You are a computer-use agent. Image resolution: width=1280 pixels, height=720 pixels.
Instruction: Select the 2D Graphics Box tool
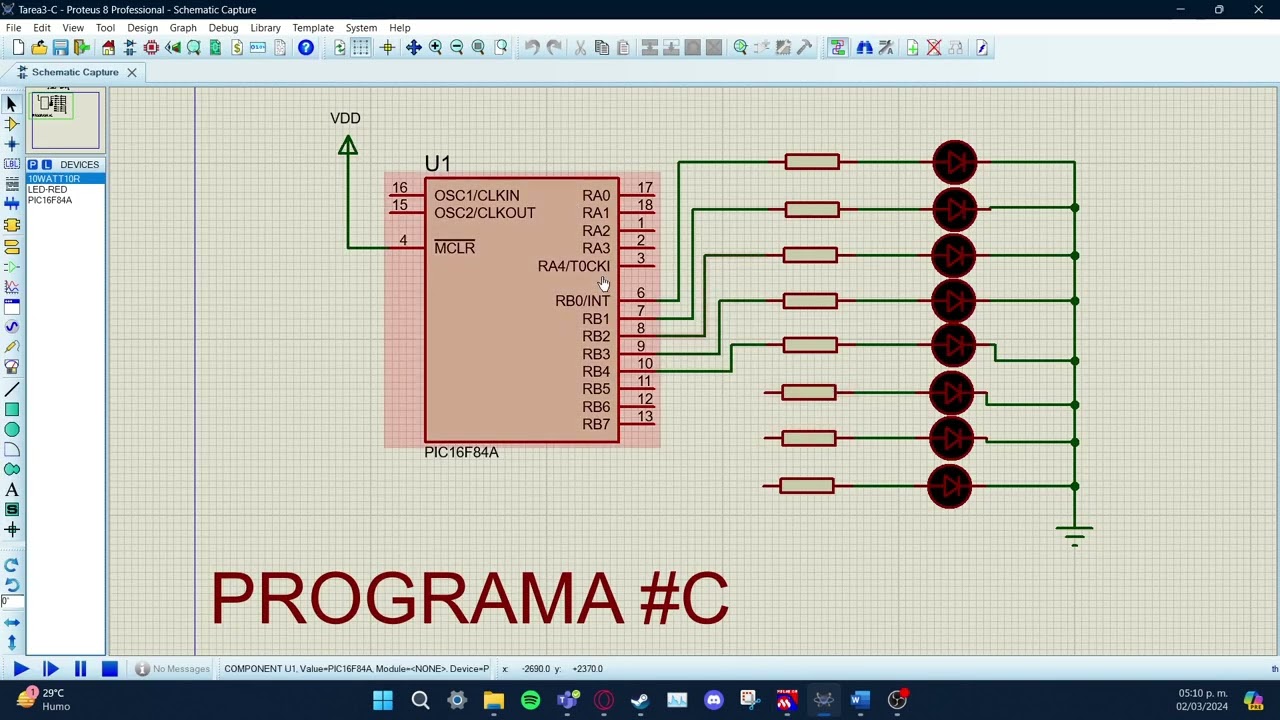(12, 409)
